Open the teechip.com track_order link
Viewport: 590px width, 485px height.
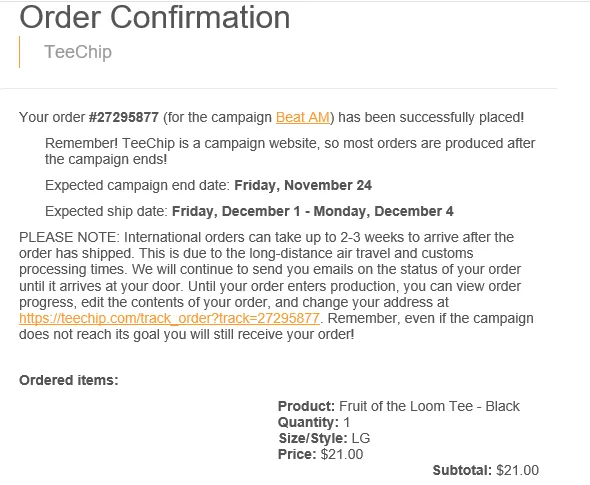(170, 318)
